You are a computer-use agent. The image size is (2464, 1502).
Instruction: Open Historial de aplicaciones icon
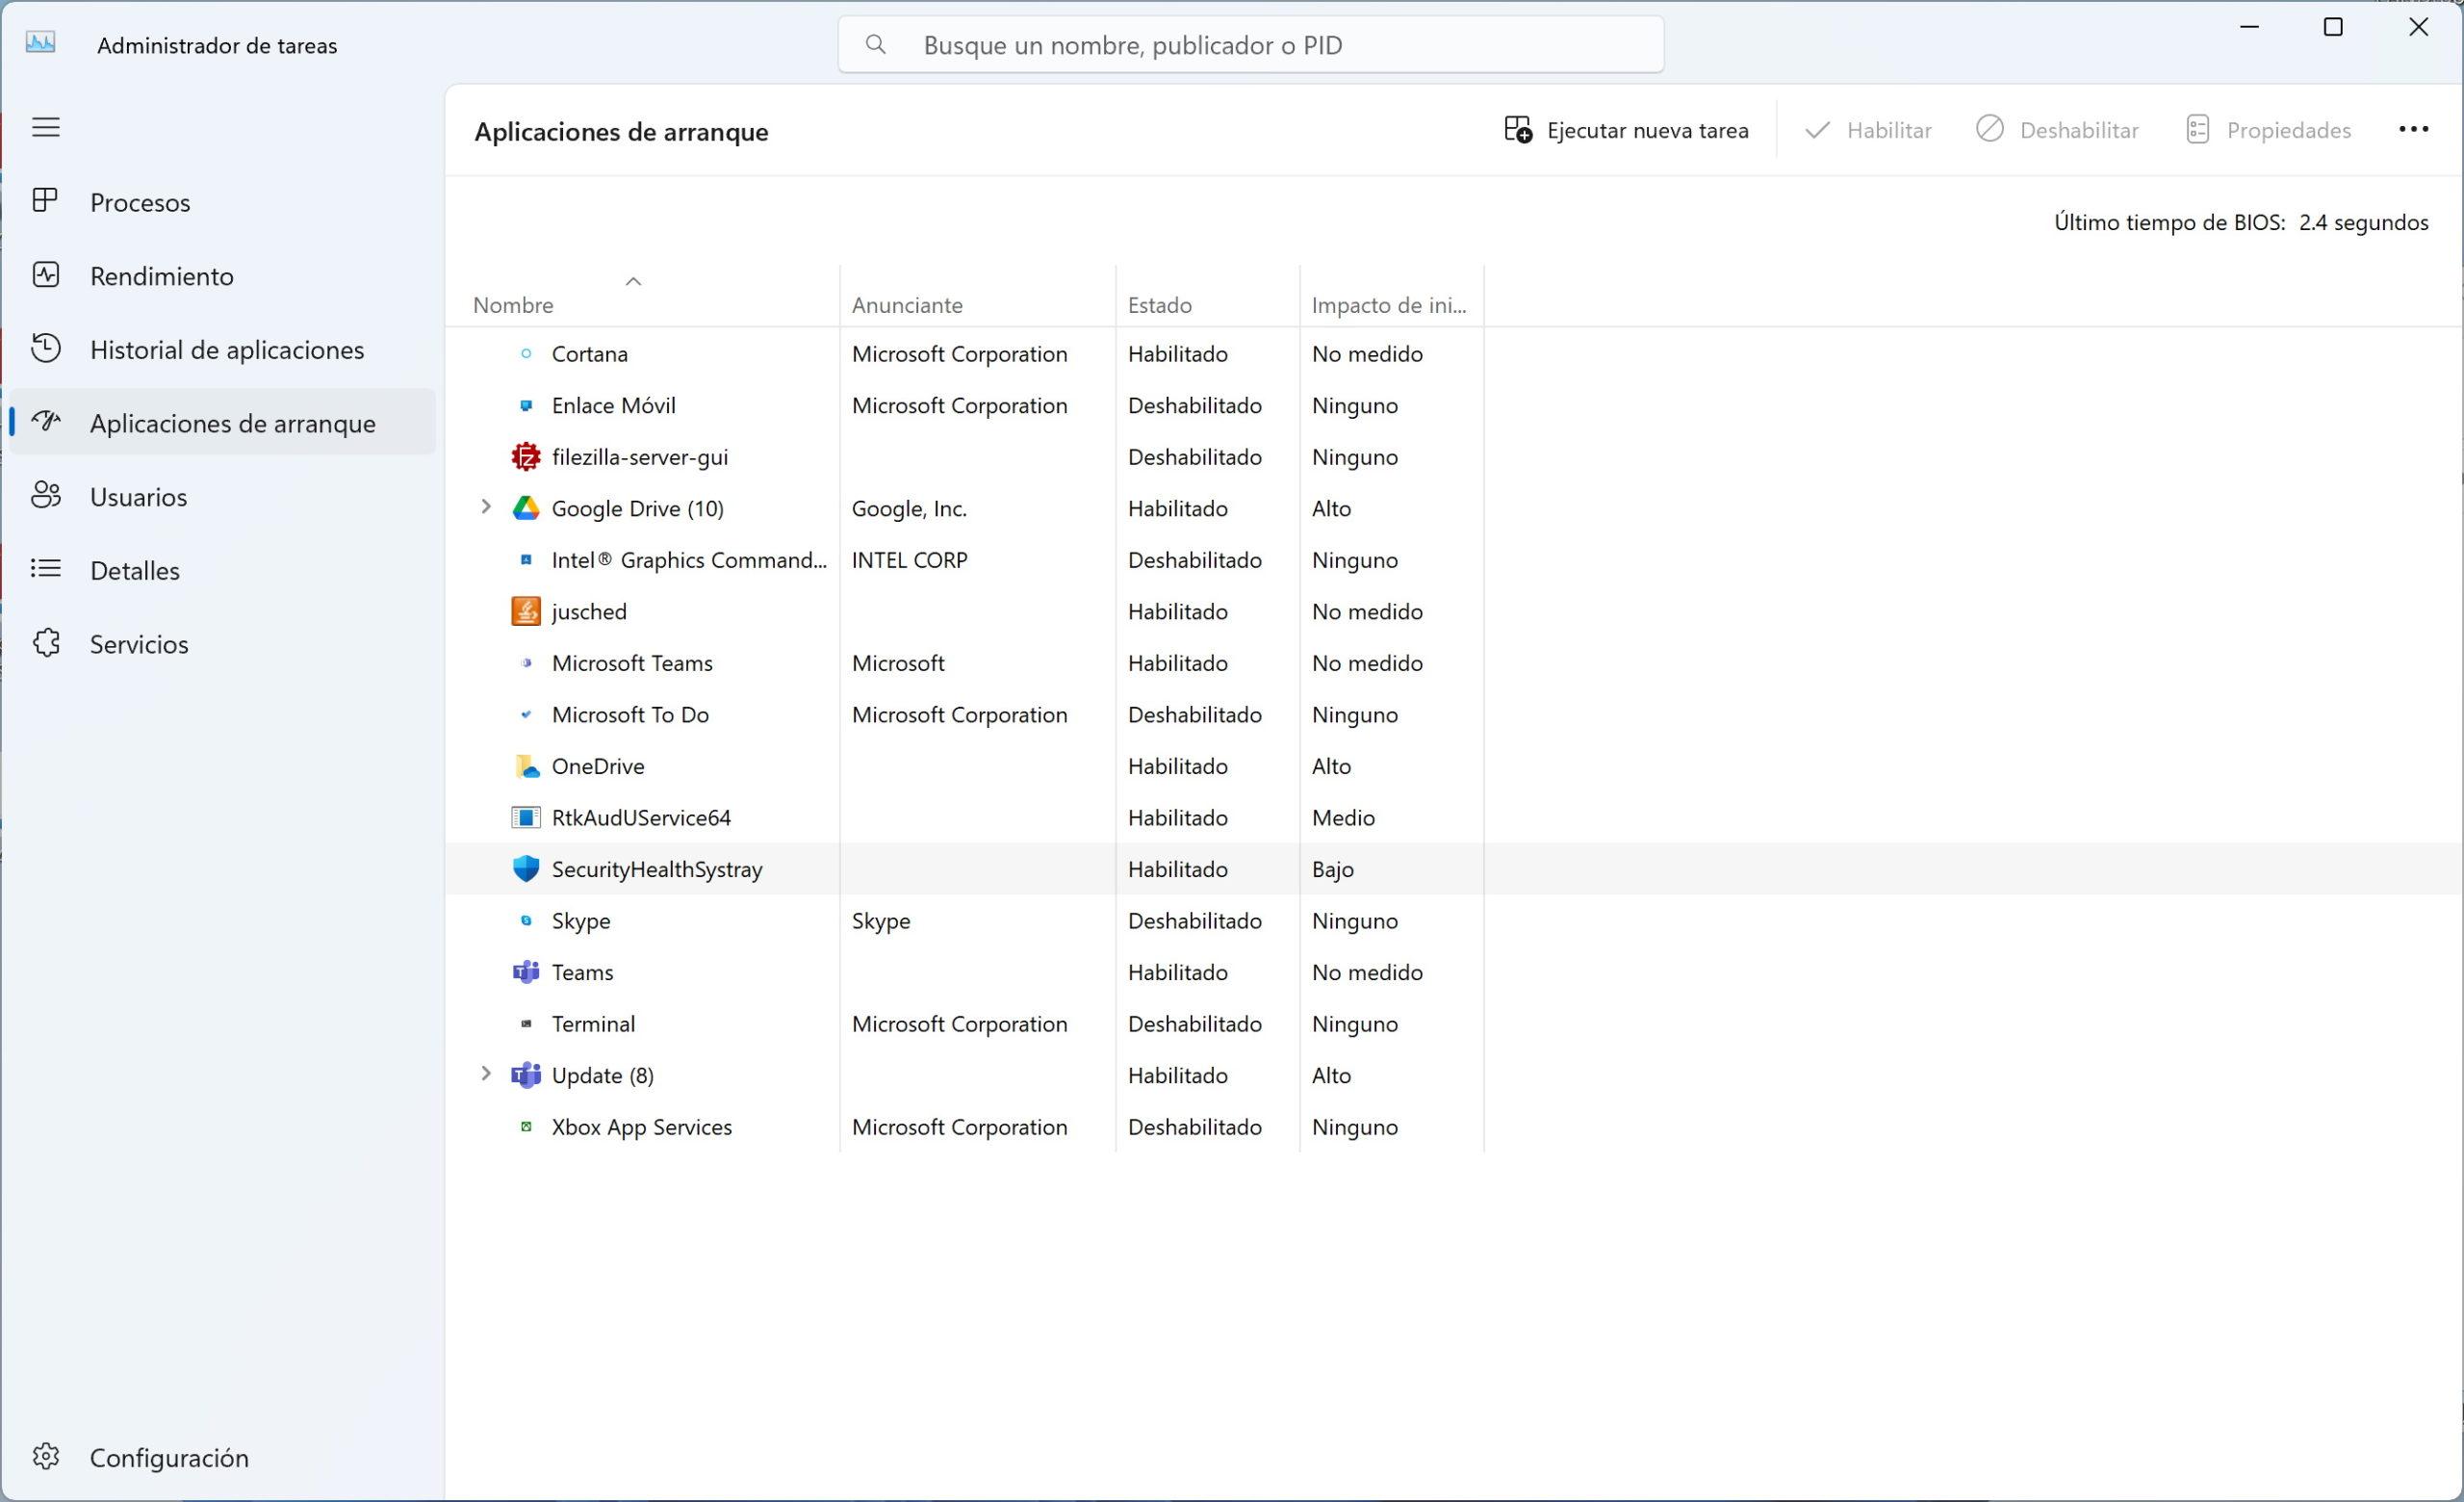pyautogui.click(x=45, y=349)
